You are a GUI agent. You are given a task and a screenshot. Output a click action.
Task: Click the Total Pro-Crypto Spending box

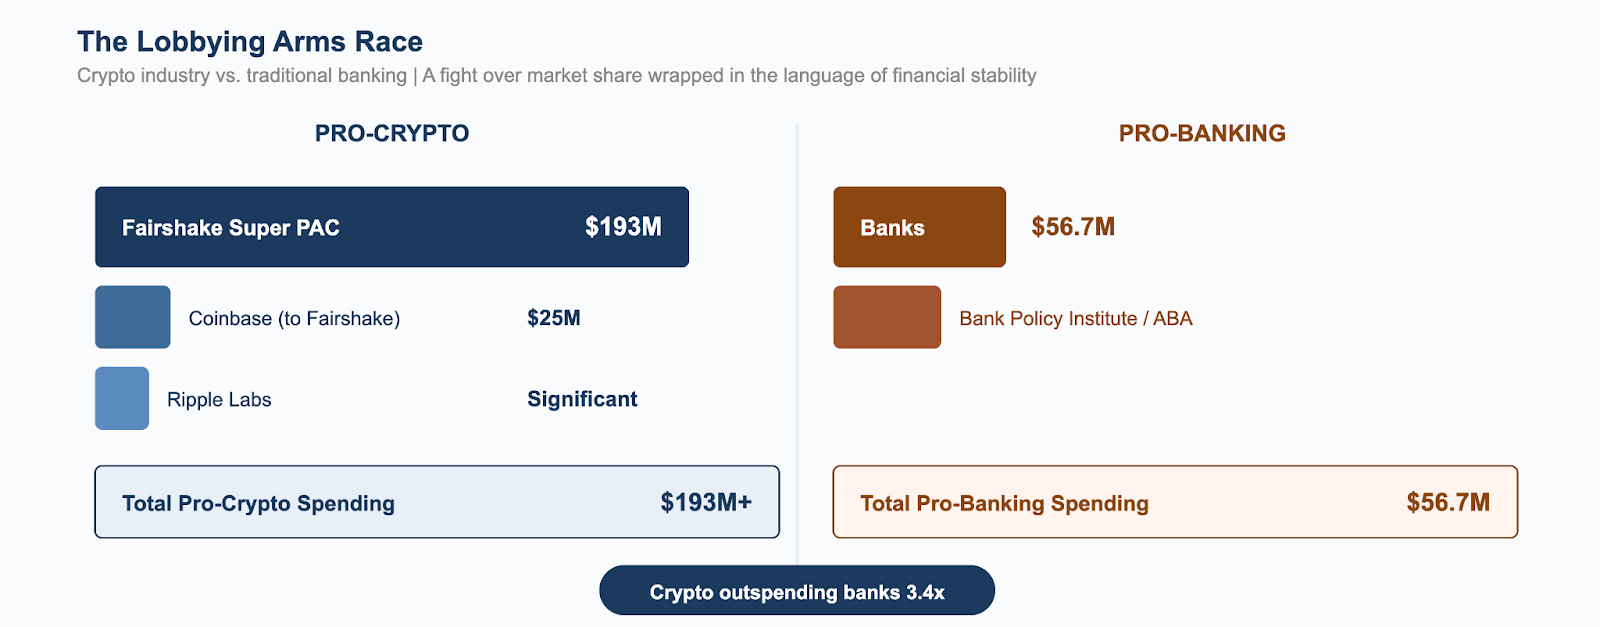436,502
